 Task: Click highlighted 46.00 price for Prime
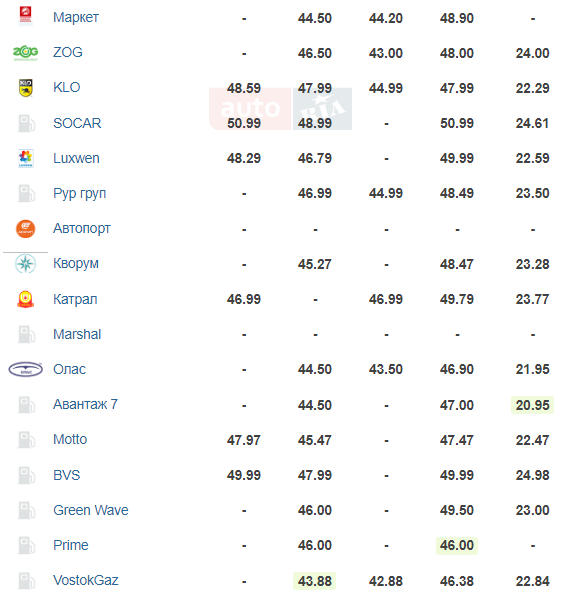[457, 545]
